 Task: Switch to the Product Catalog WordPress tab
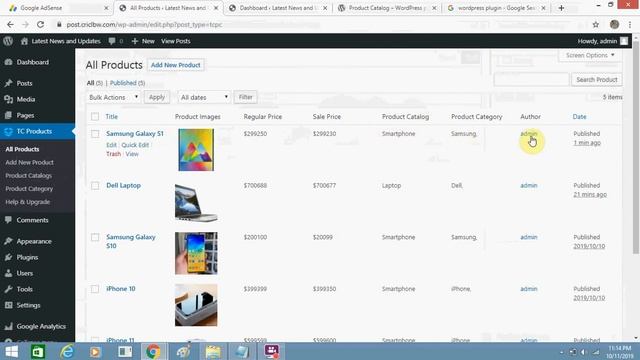[x=387, y=8]
